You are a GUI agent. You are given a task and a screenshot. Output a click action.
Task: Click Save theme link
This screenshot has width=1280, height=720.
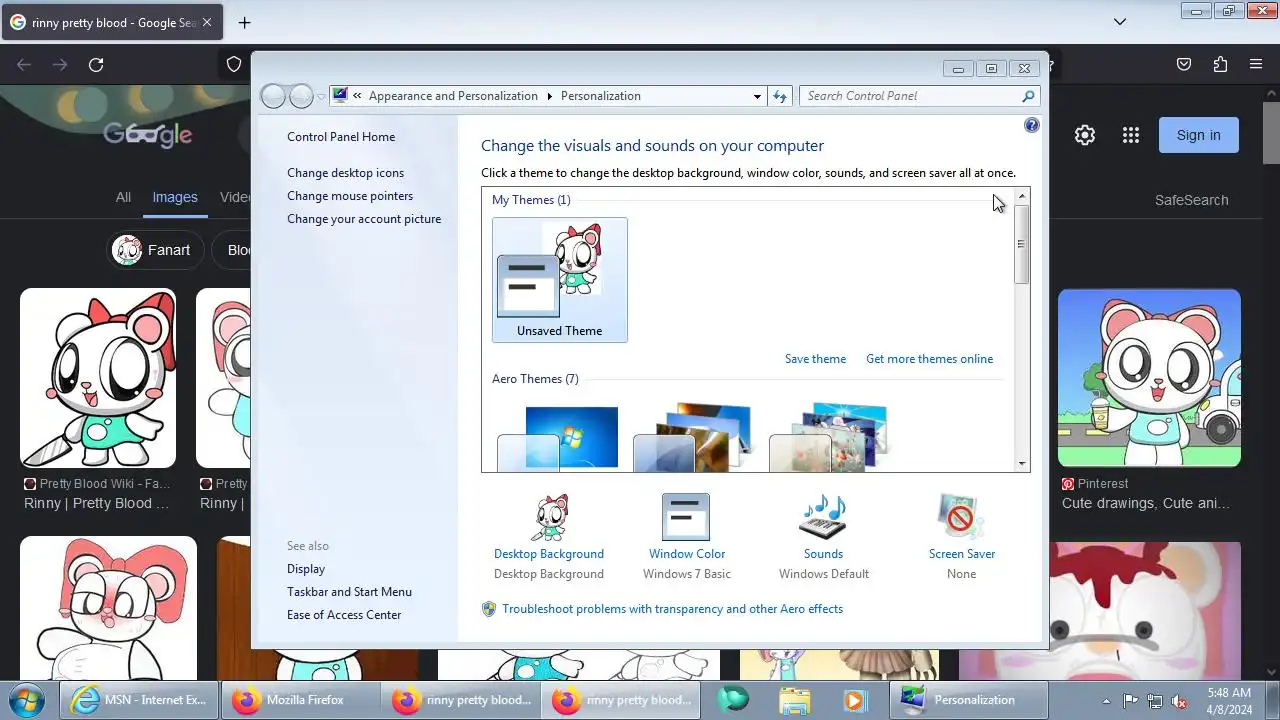coord(815,359)
